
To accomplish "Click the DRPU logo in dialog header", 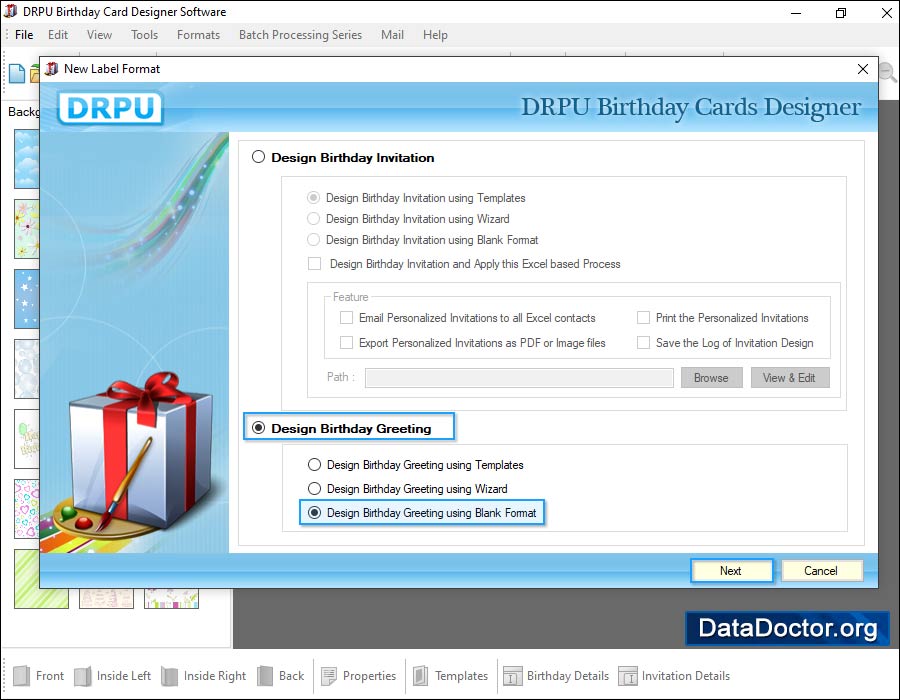I will coord(110,108).
